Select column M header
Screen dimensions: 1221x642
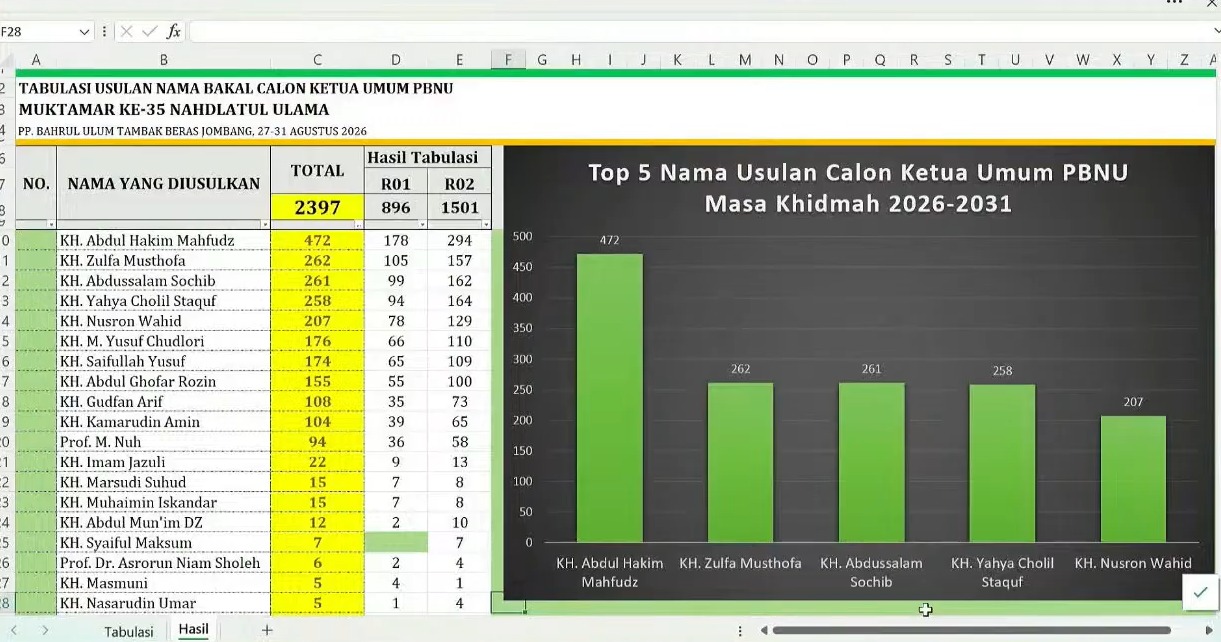[x=745, y=60]
